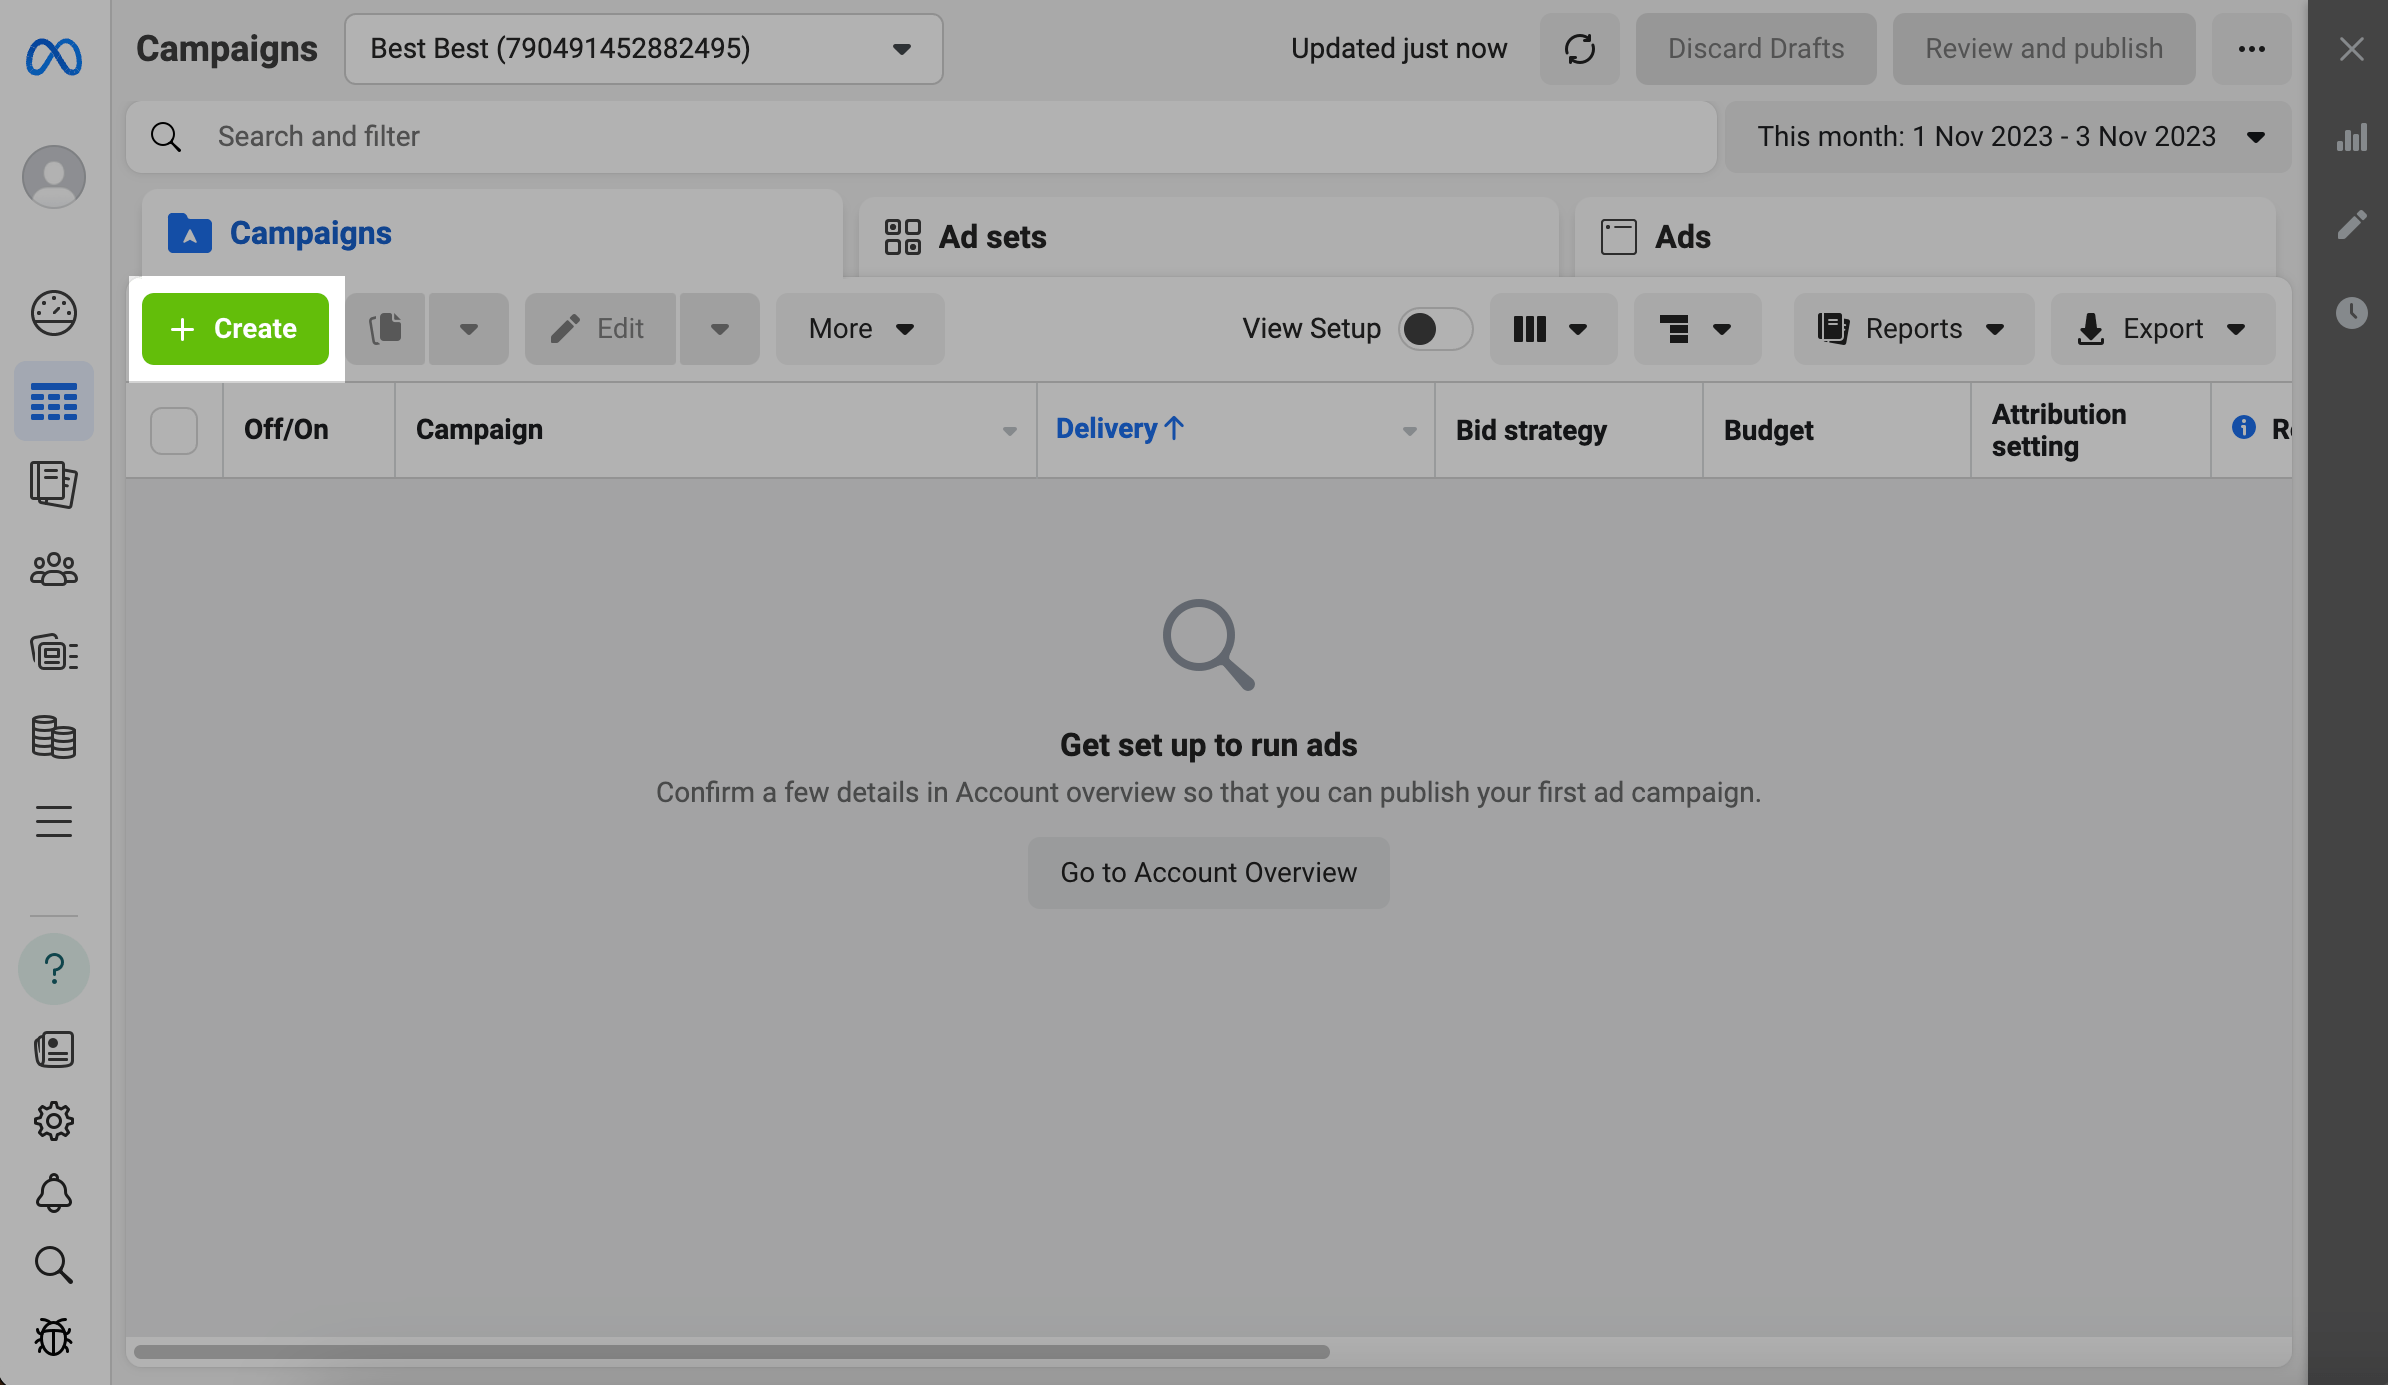The height and width of the screenshot is (1385, 2388).
Task: Click the bug report icon
Action: coord(54,1337)
